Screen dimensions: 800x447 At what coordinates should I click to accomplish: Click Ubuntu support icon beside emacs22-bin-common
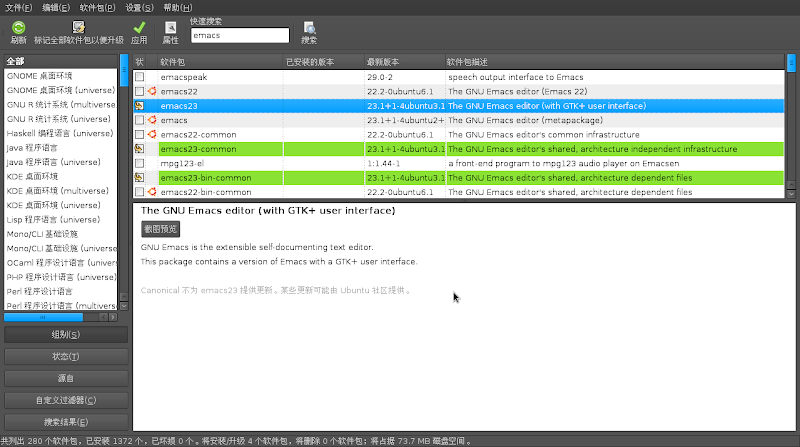pos(152,192)
